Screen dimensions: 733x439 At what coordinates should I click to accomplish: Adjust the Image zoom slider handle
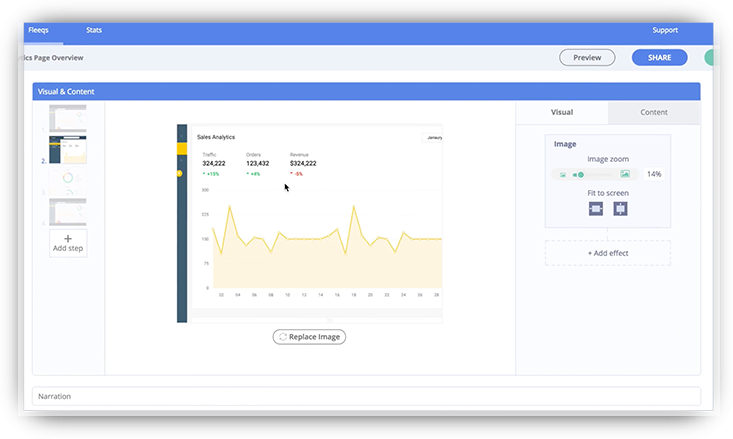click(580, 175)
